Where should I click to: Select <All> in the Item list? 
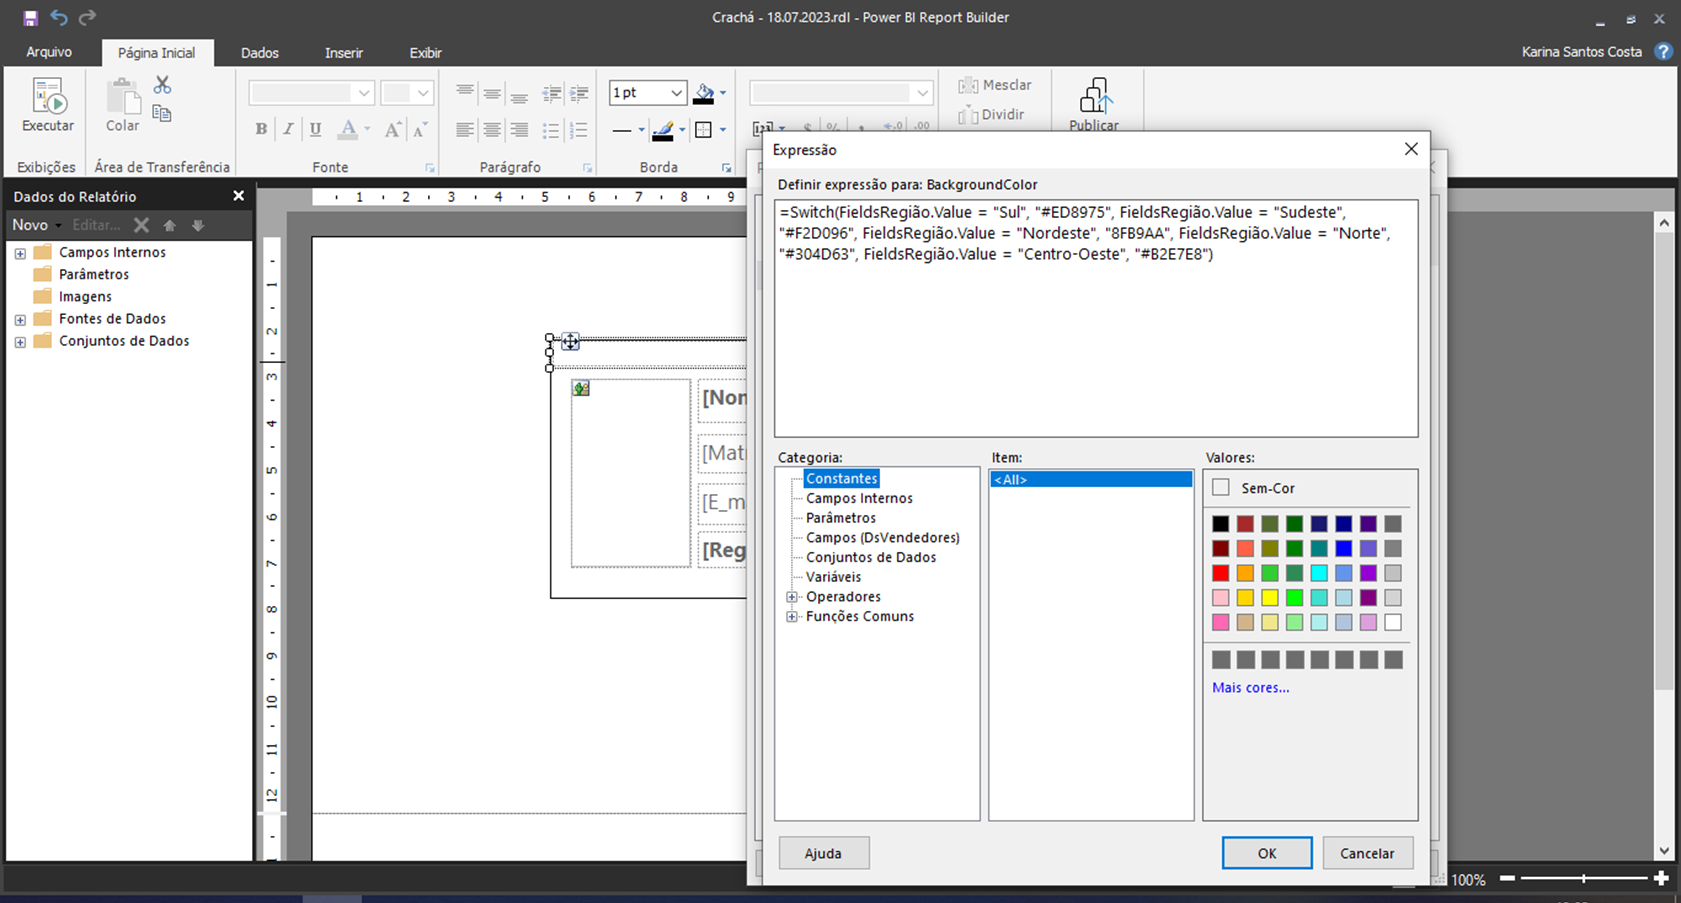[1091, 480]
